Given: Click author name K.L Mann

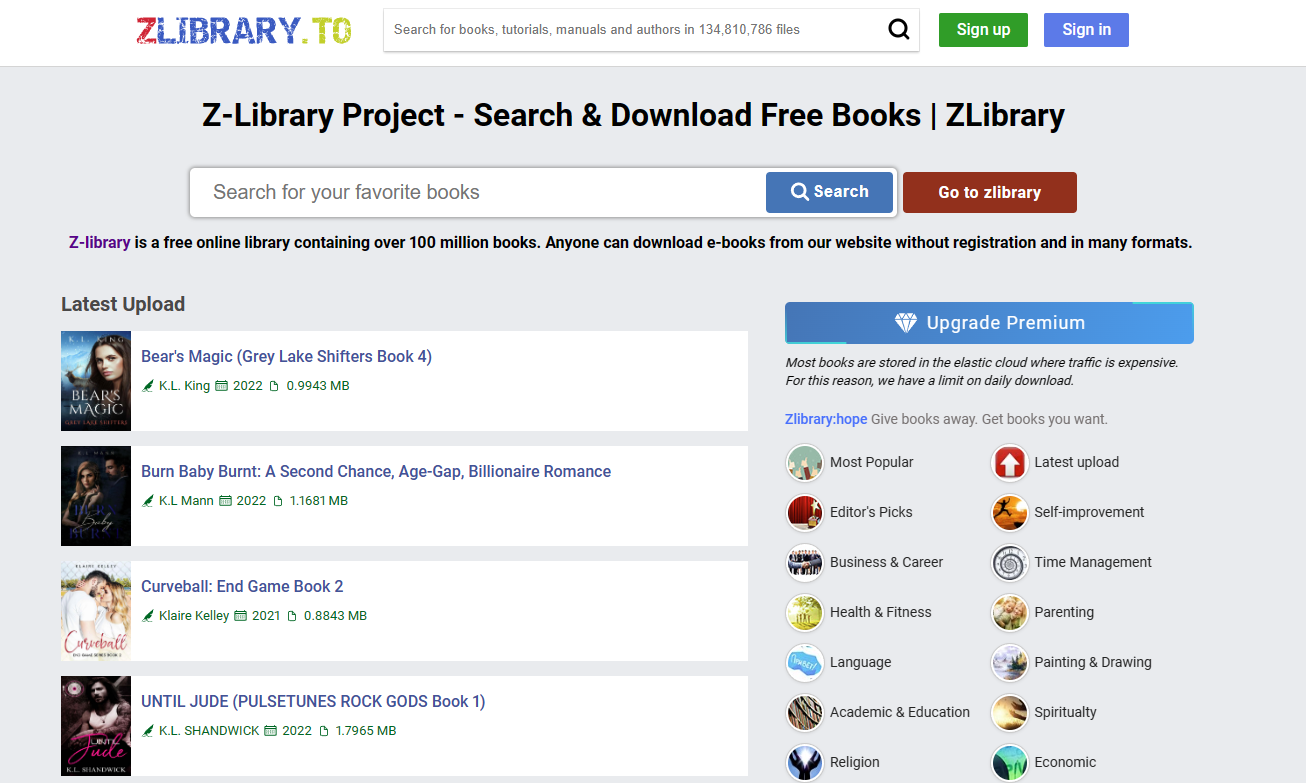Looking at the screenshot, I should click(186, 501).
